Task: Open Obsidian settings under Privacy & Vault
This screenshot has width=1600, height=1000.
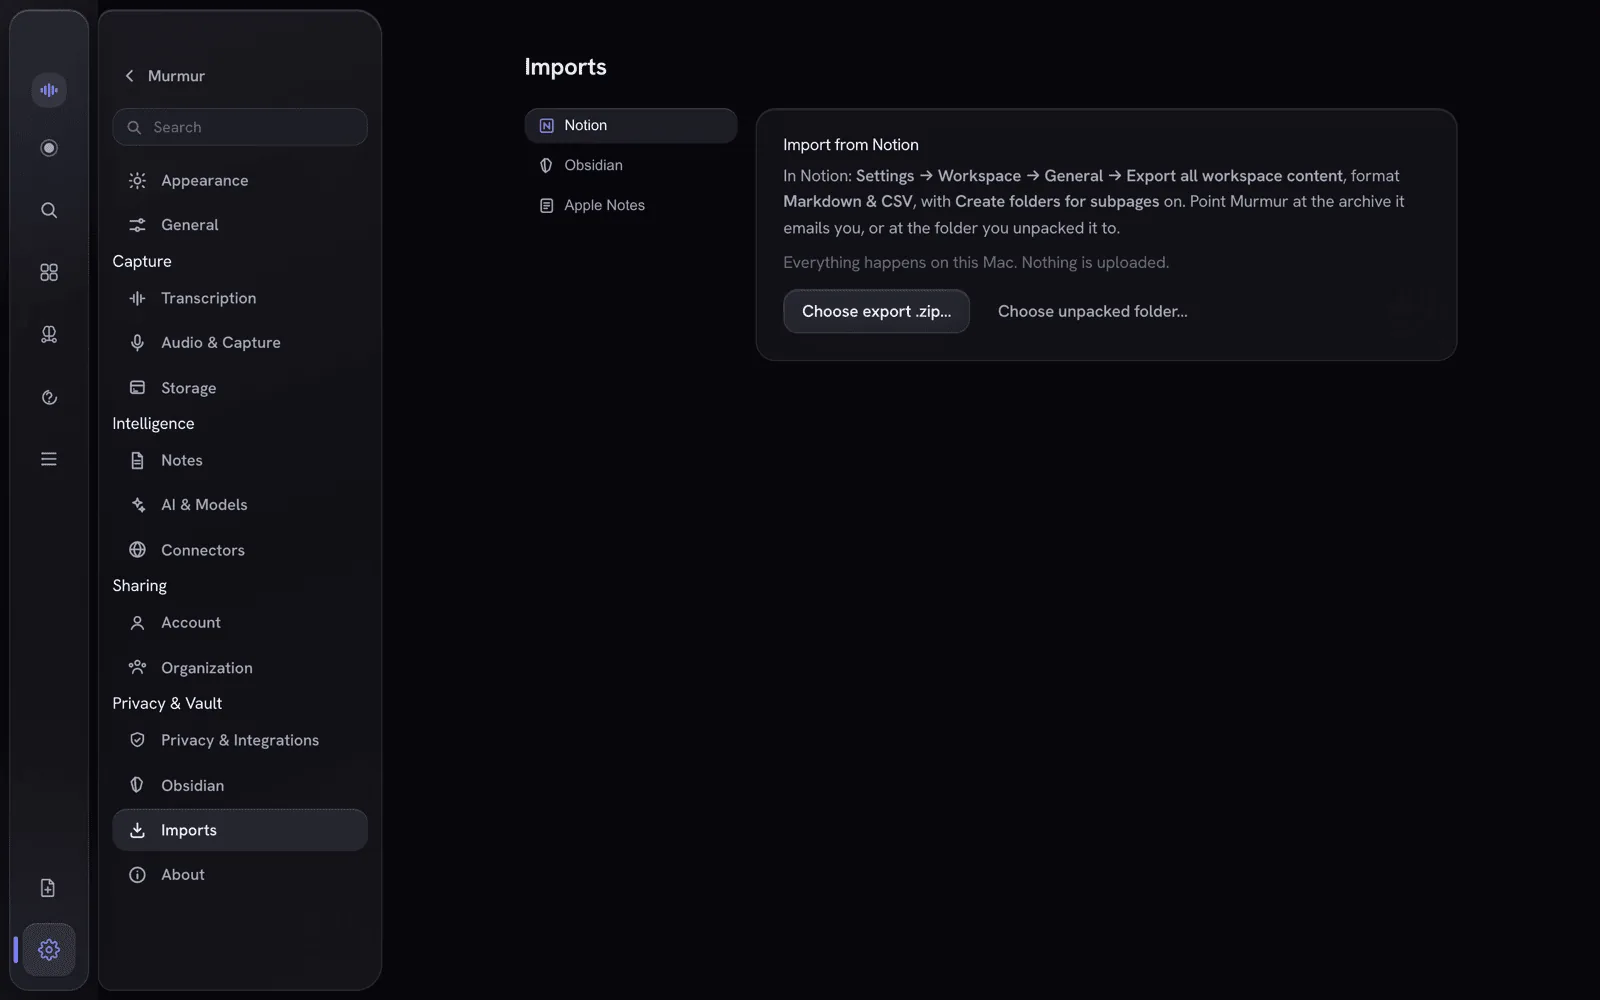Action: (x=240, y=786)
